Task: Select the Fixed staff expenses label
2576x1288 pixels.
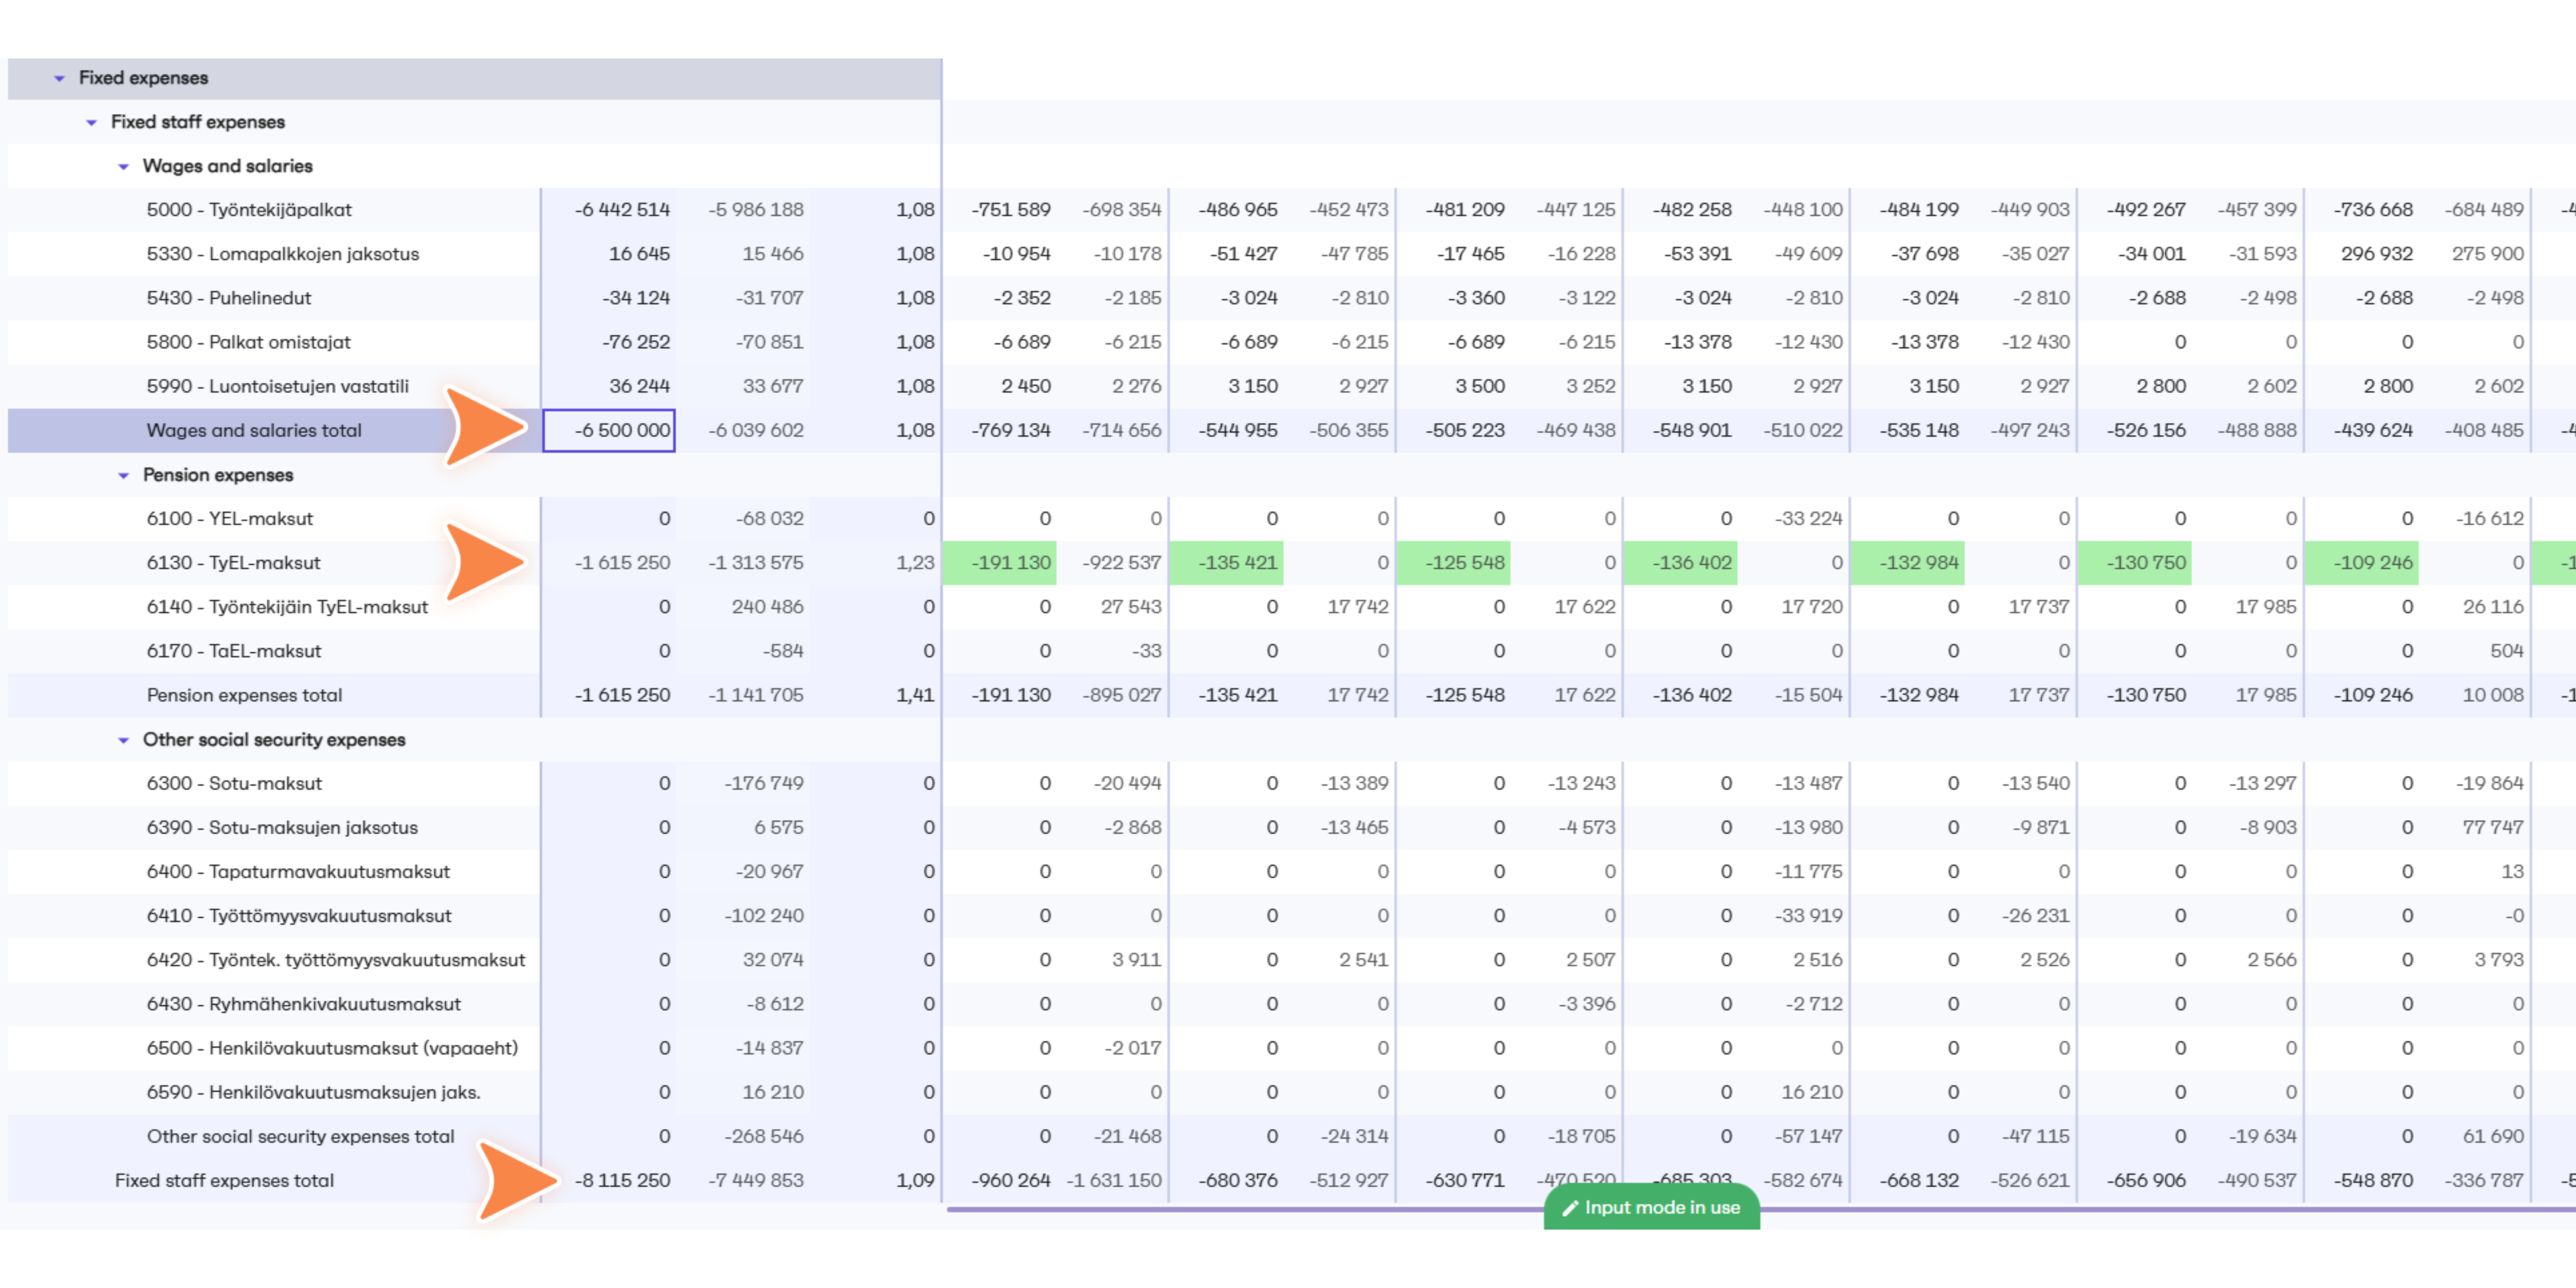Action: 198,122
